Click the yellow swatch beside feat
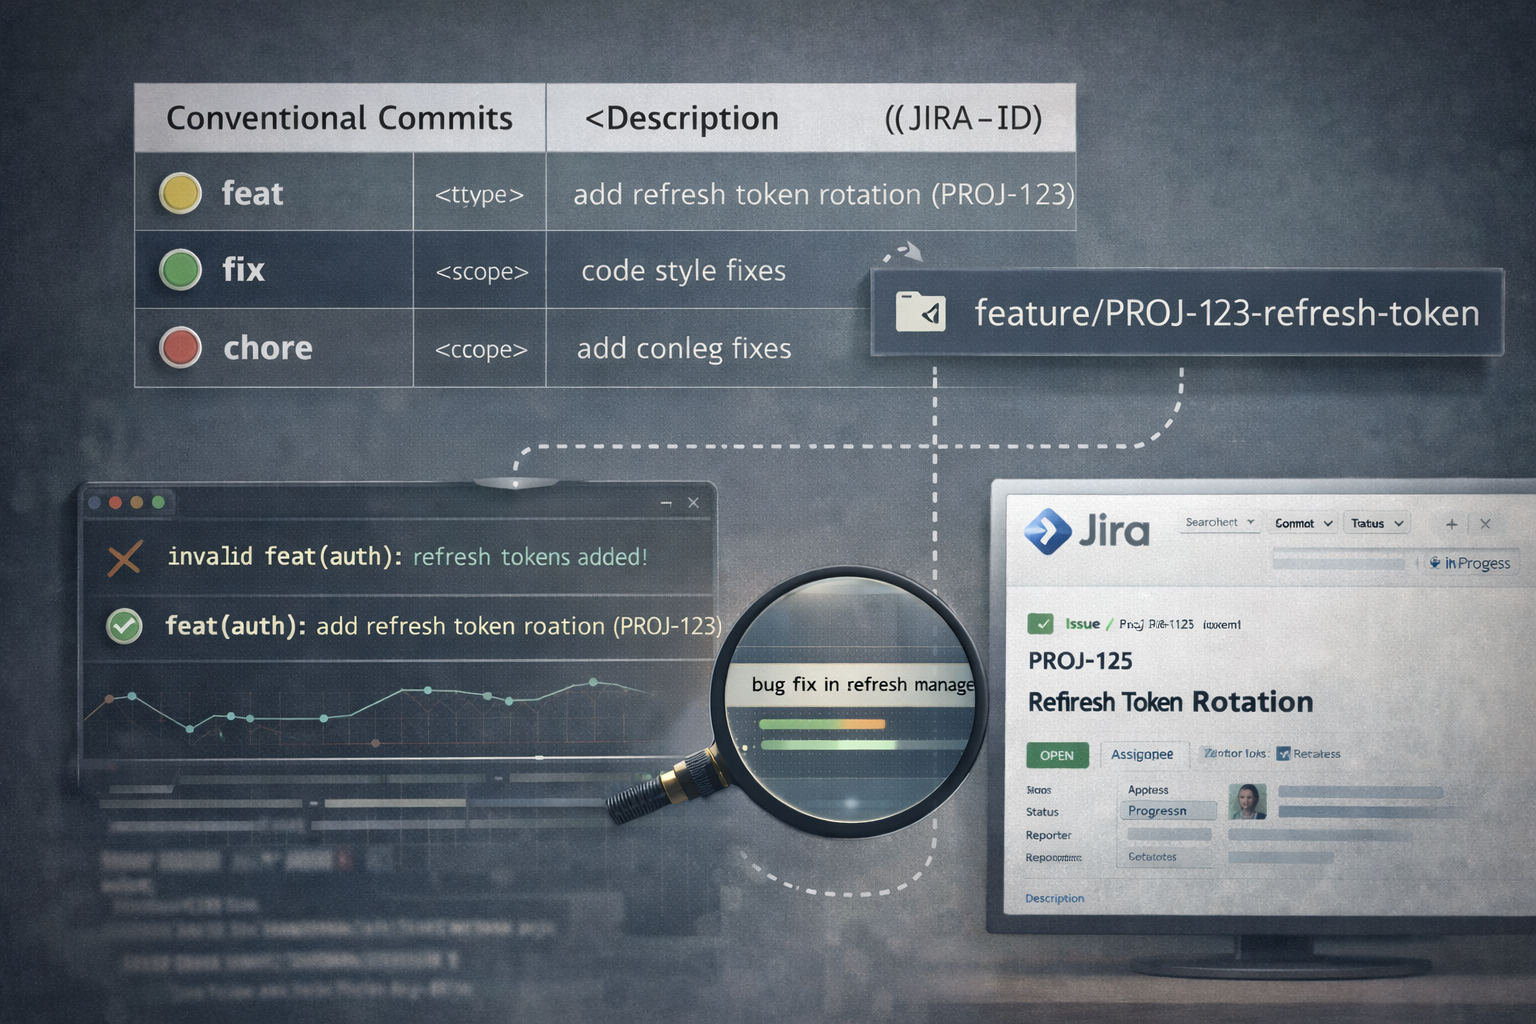Screen dimensions: 1536x1024 click(181, 193)
